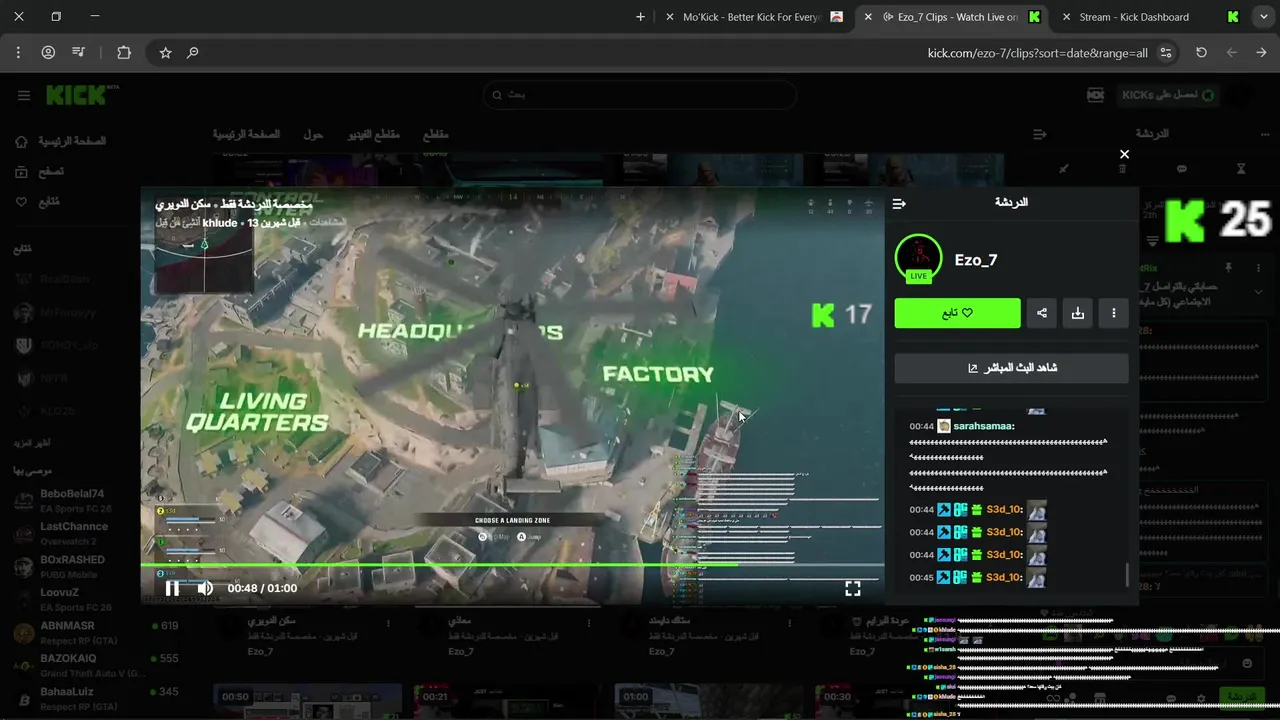
Task: Open the browser extensions puzzle icon
Action: 124,53
